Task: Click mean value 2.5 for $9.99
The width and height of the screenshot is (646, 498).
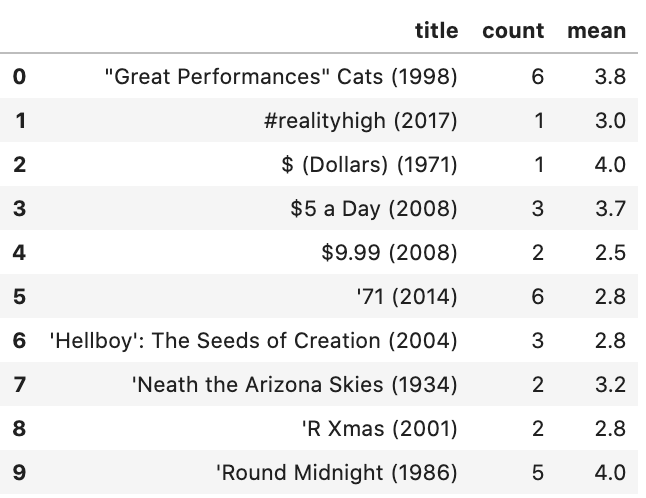Action: click(x=610, y=253)
